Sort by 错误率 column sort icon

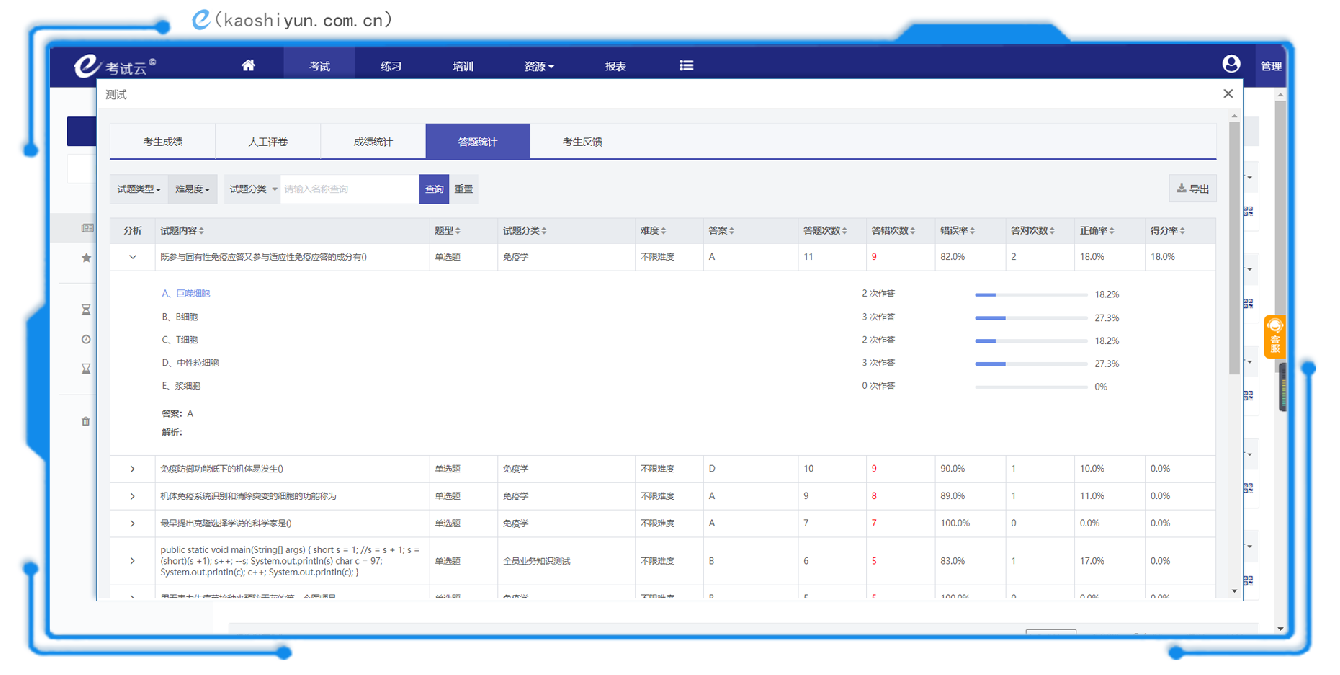(x=972, y=231)
